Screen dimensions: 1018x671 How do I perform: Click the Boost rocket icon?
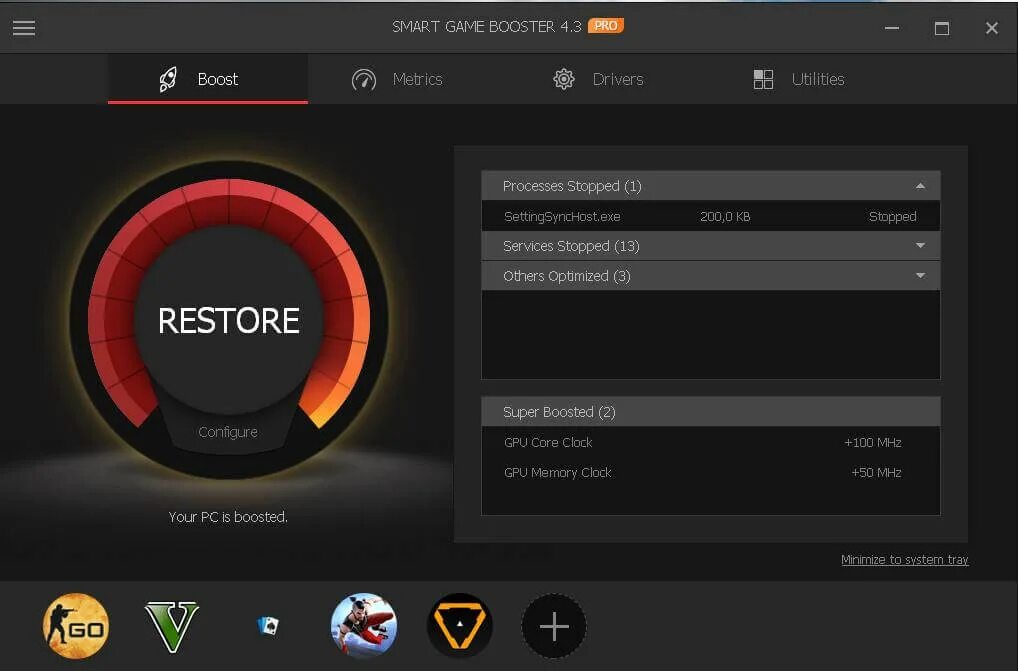click(x=168, y=79)
